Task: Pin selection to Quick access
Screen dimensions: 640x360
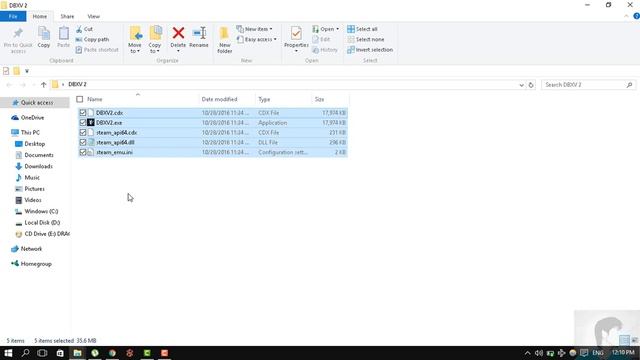Action: [x=18, y=40]
